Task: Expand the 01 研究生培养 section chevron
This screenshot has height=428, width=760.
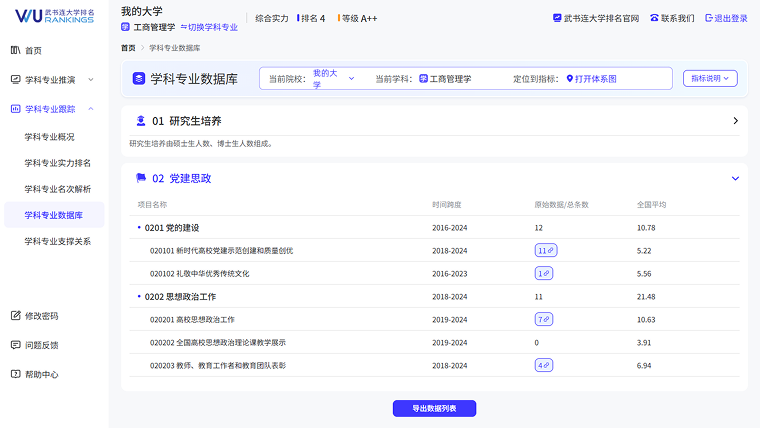Action: pos(735,121)
